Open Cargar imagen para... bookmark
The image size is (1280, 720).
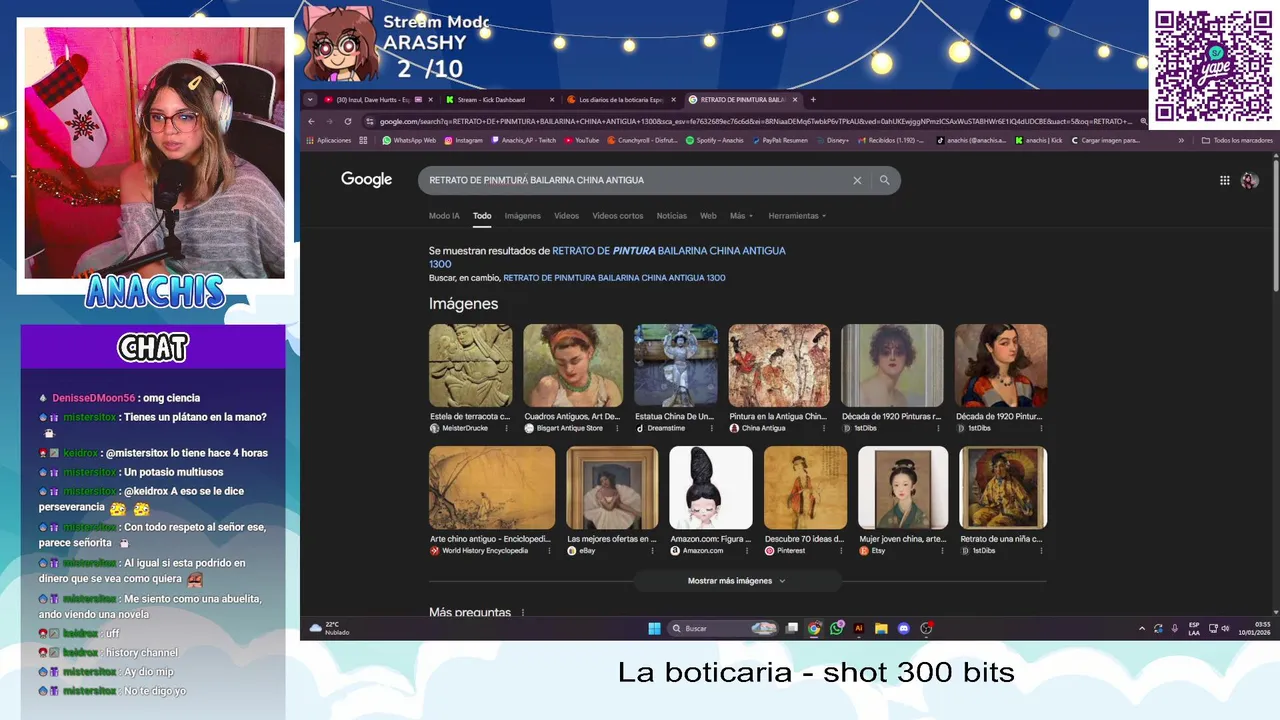point(1105,141)
